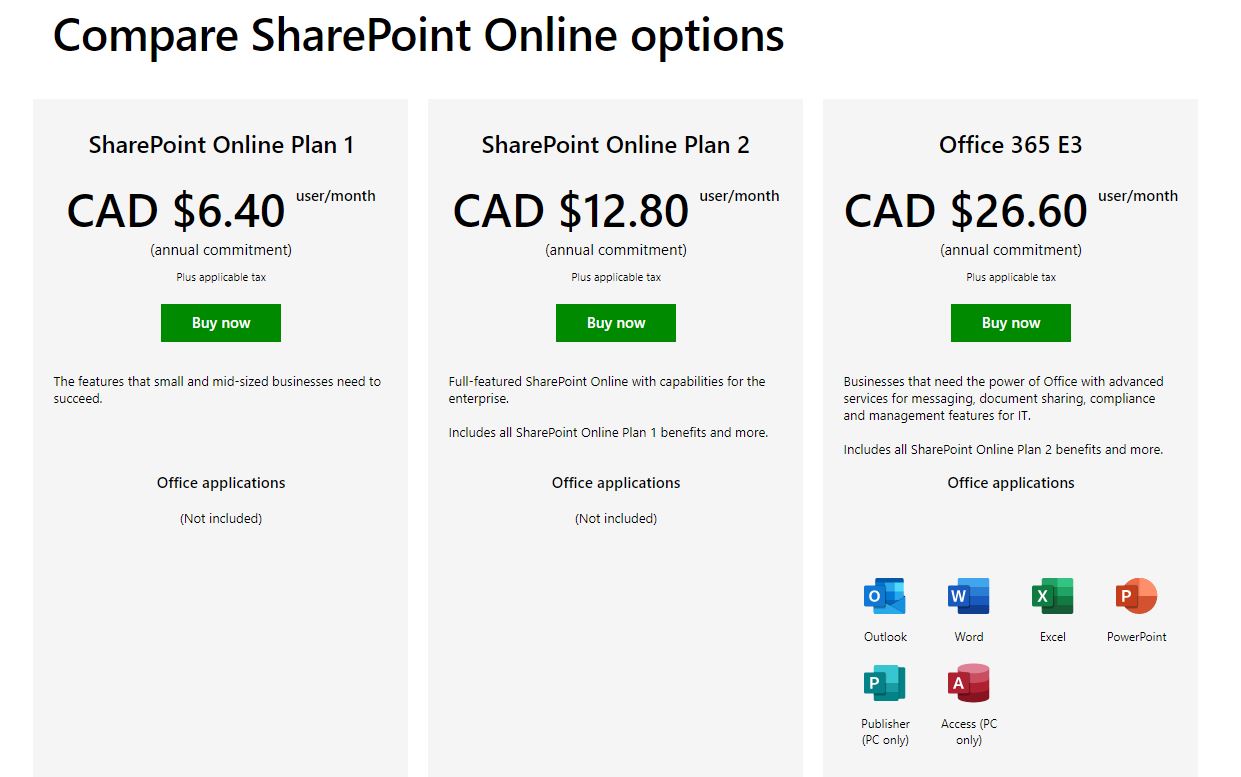Click the Excel app icon
The image size is (1241, 777).
click(1052, 596)
